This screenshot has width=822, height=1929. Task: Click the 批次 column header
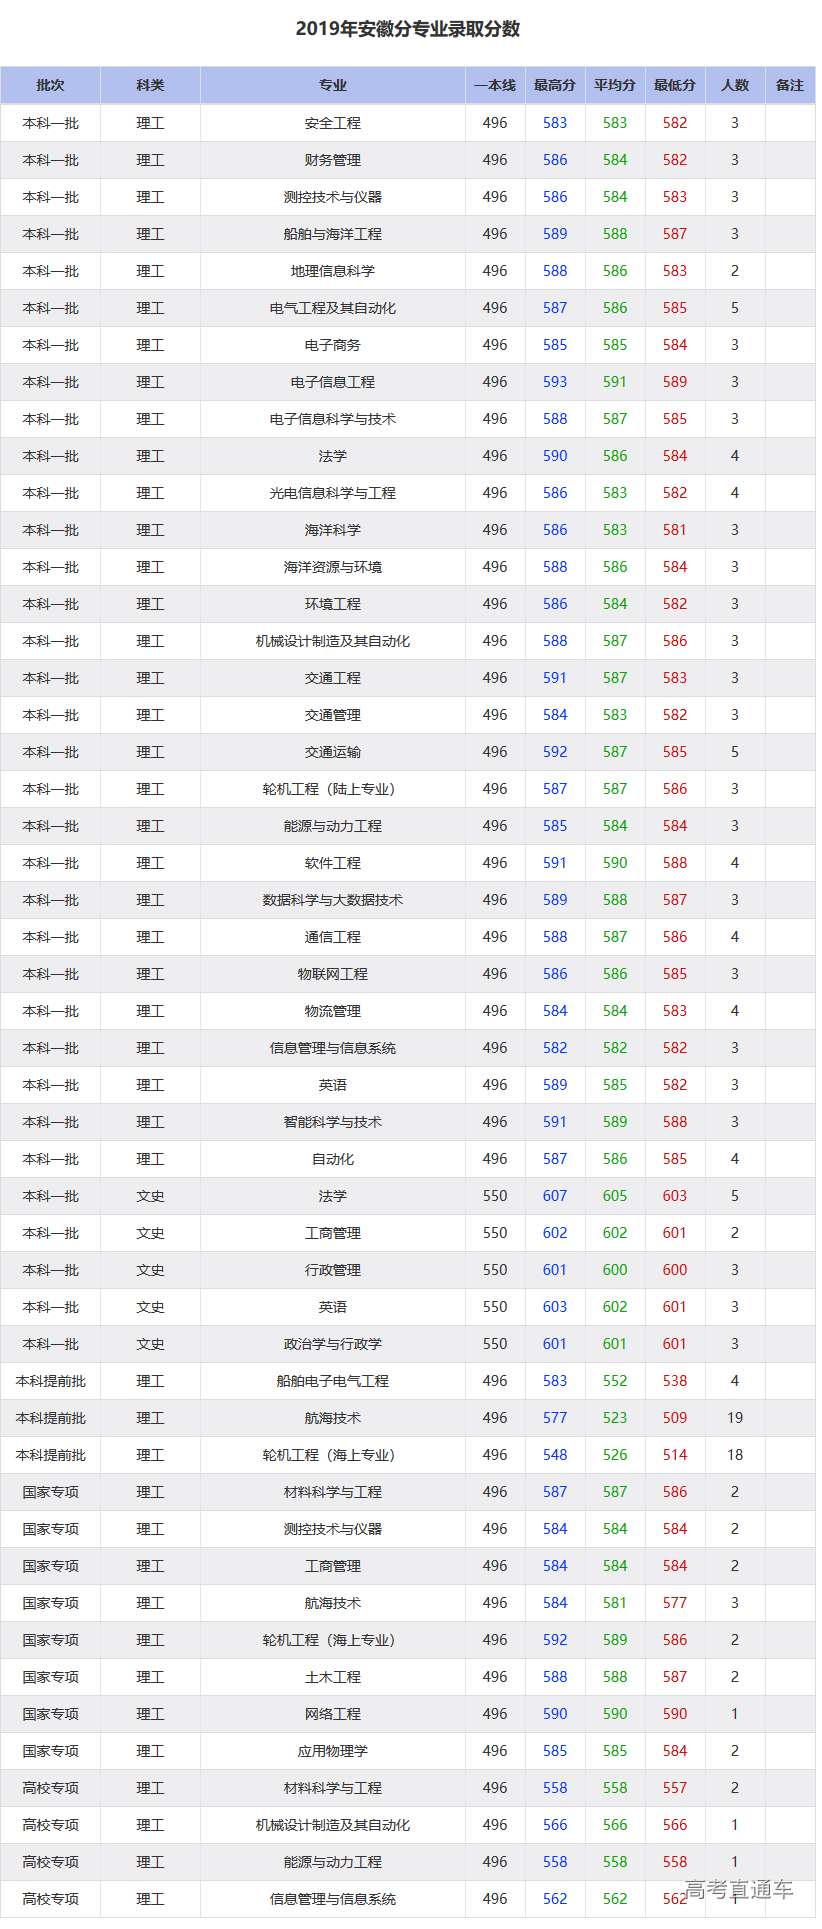(x=50, y=86)
